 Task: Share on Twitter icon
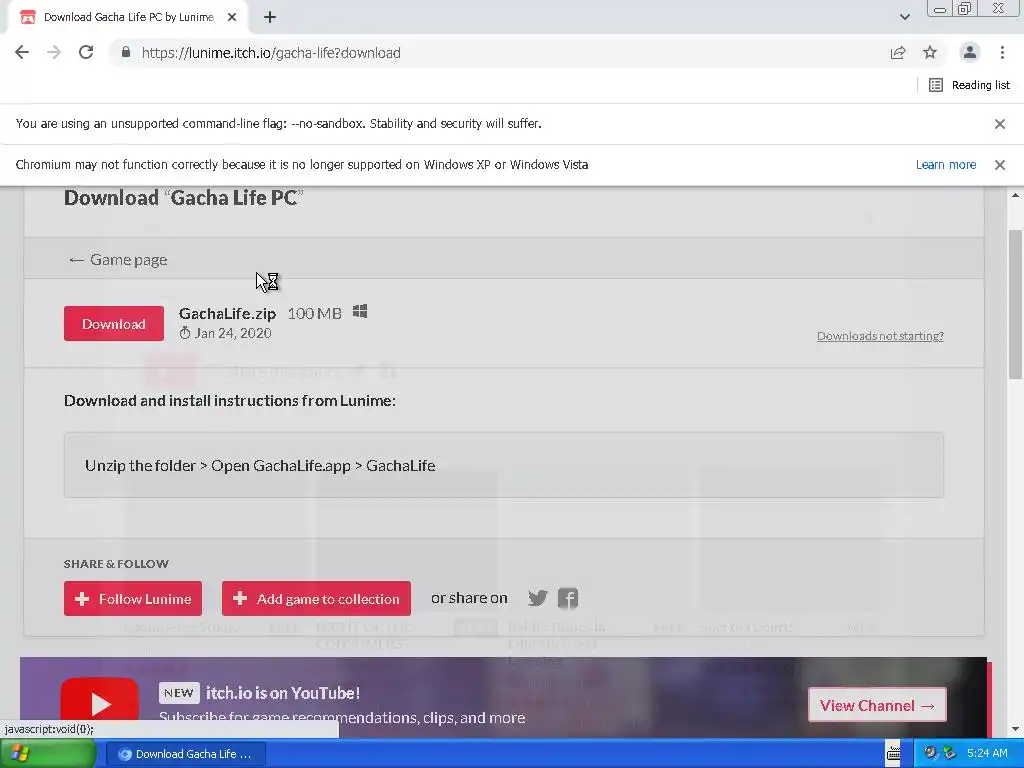(x=537, y=598)
